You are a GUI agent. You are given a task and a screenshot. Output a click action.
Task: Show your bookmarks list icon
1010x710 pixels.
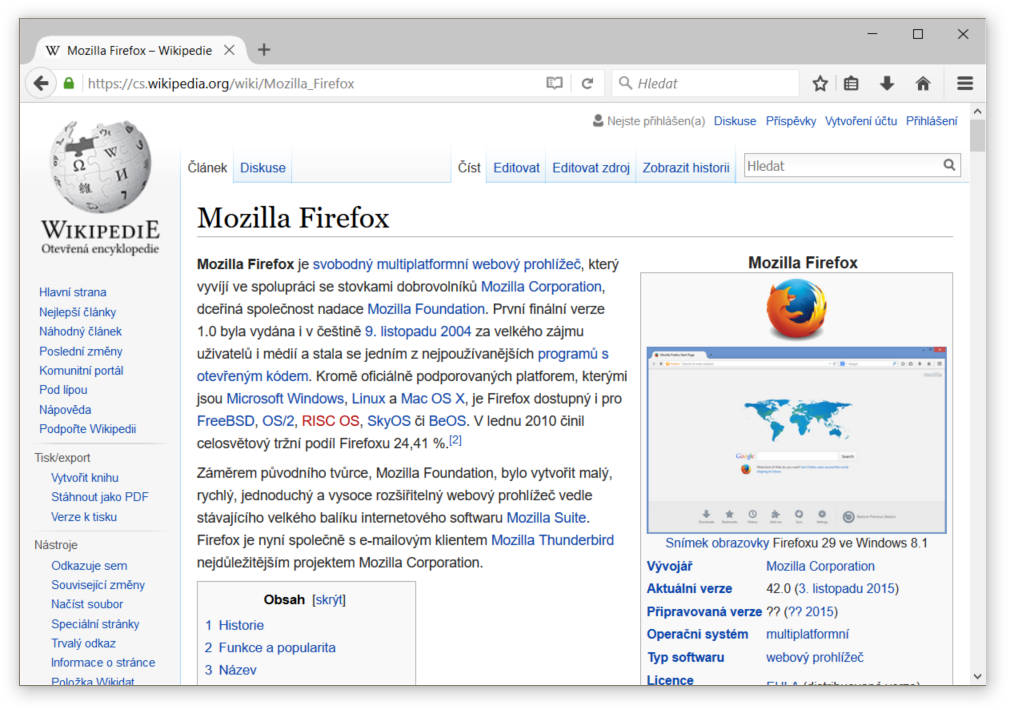(851, 83)
